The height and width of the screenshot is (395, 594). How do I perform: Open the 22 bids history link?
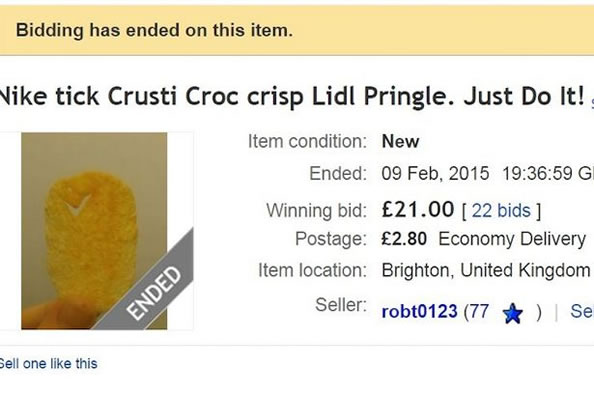click(x=501, y=211)
